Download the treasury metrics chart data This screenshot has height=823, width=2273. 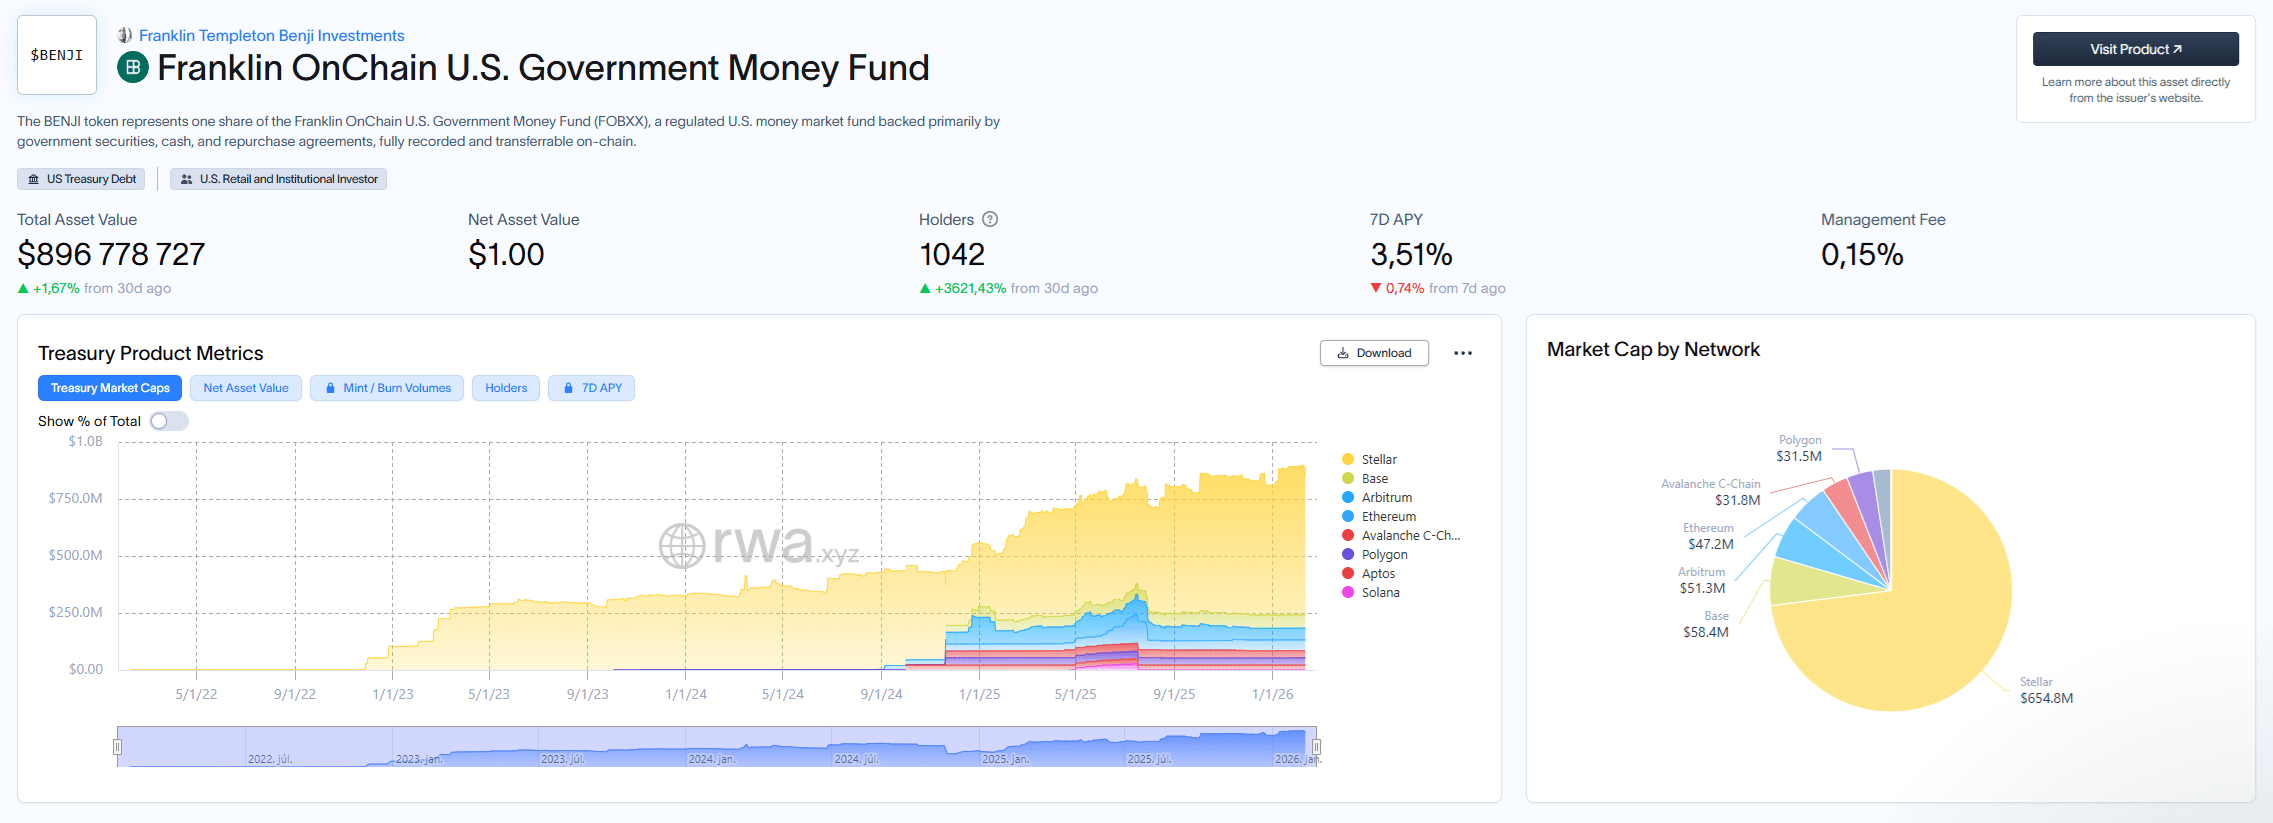click(1374, 353)
